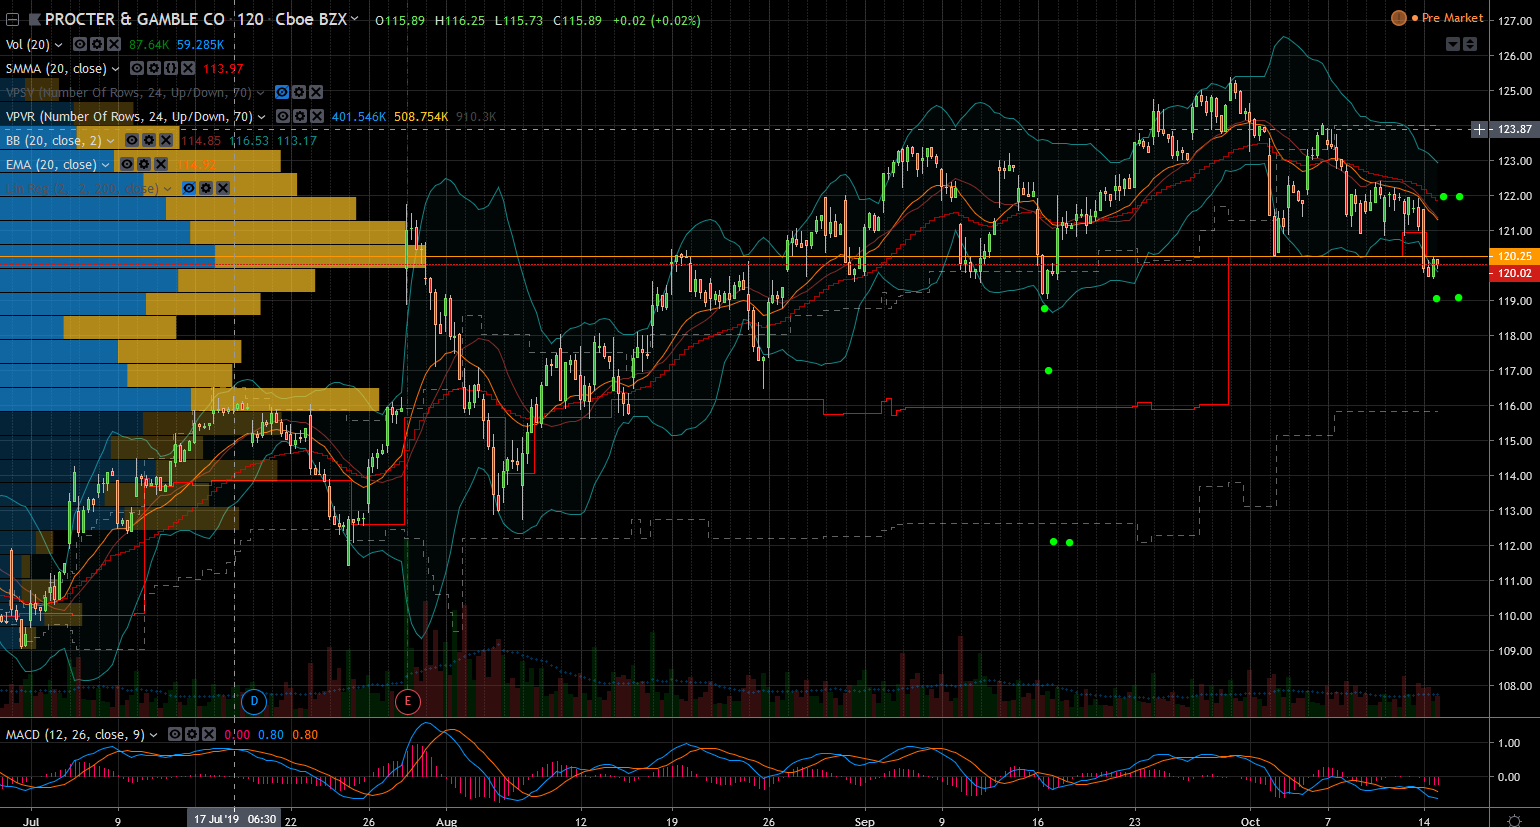
Task: Show the hidden Lin Reg indicator
Action: [x=189, y=188]
